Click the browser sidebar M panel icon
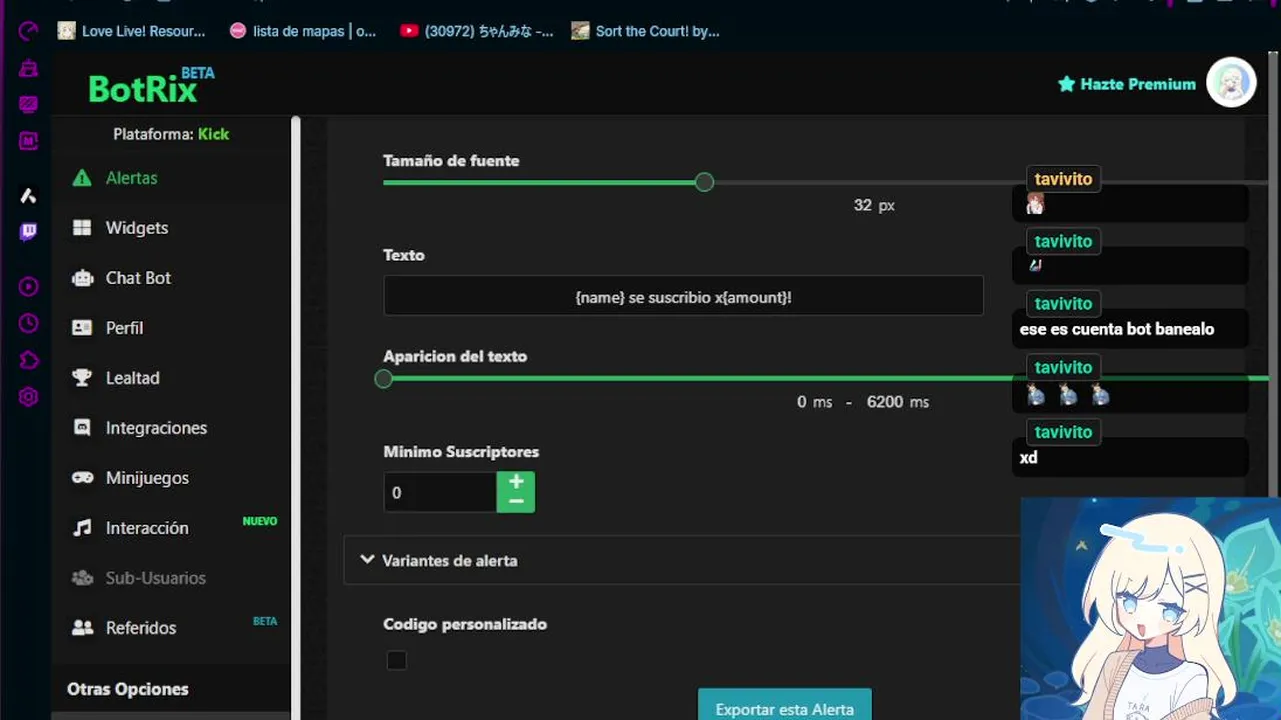1281x720 pixels. 28,142
